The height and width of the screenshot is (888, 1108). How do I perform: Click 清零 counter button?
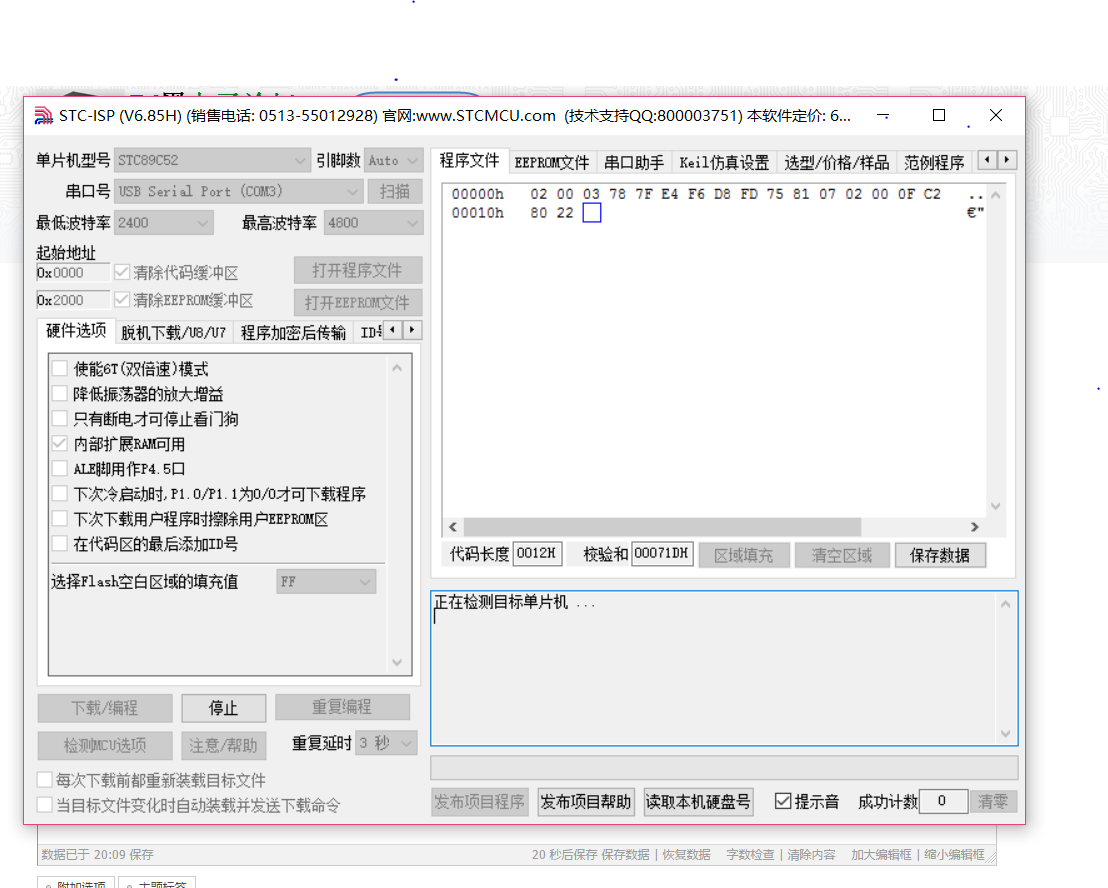coord(993,802)
